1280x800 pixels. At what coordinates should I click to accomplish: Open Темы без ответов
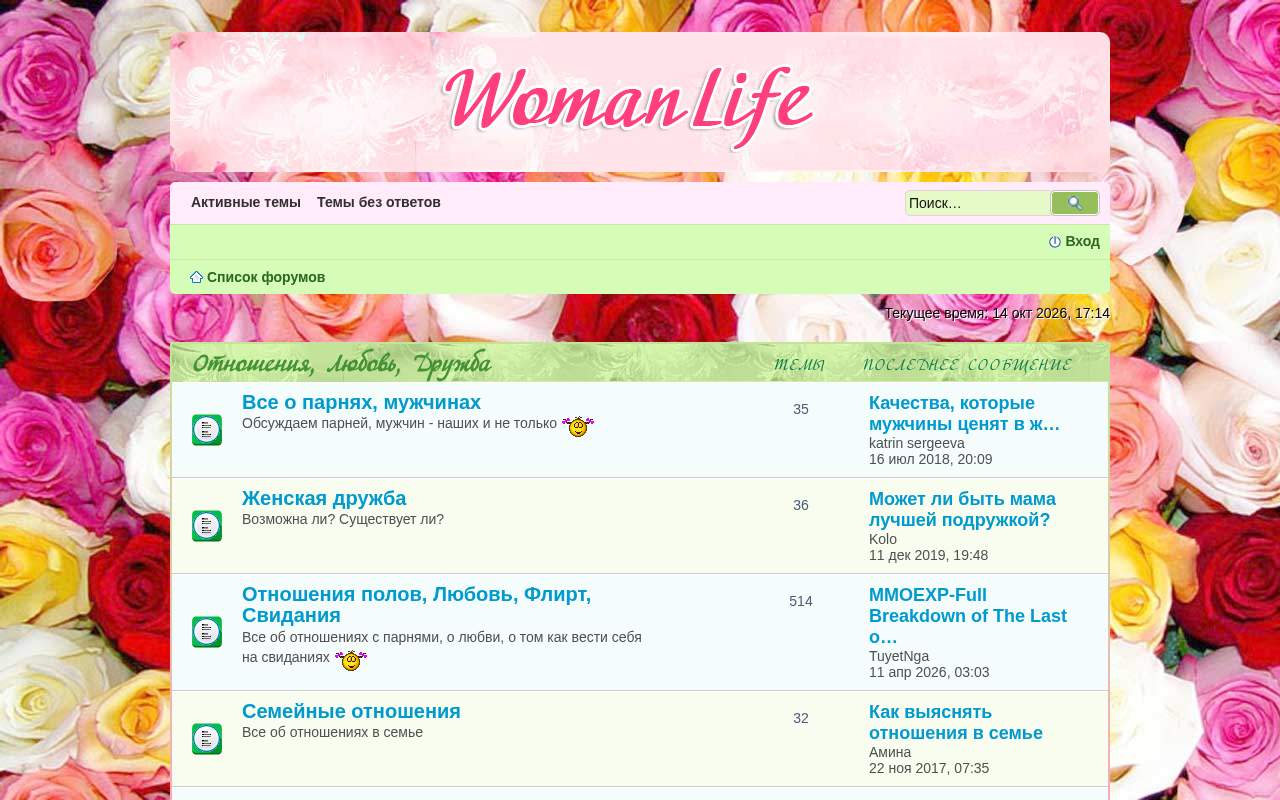pyautogui.click(x=379, y=202)
